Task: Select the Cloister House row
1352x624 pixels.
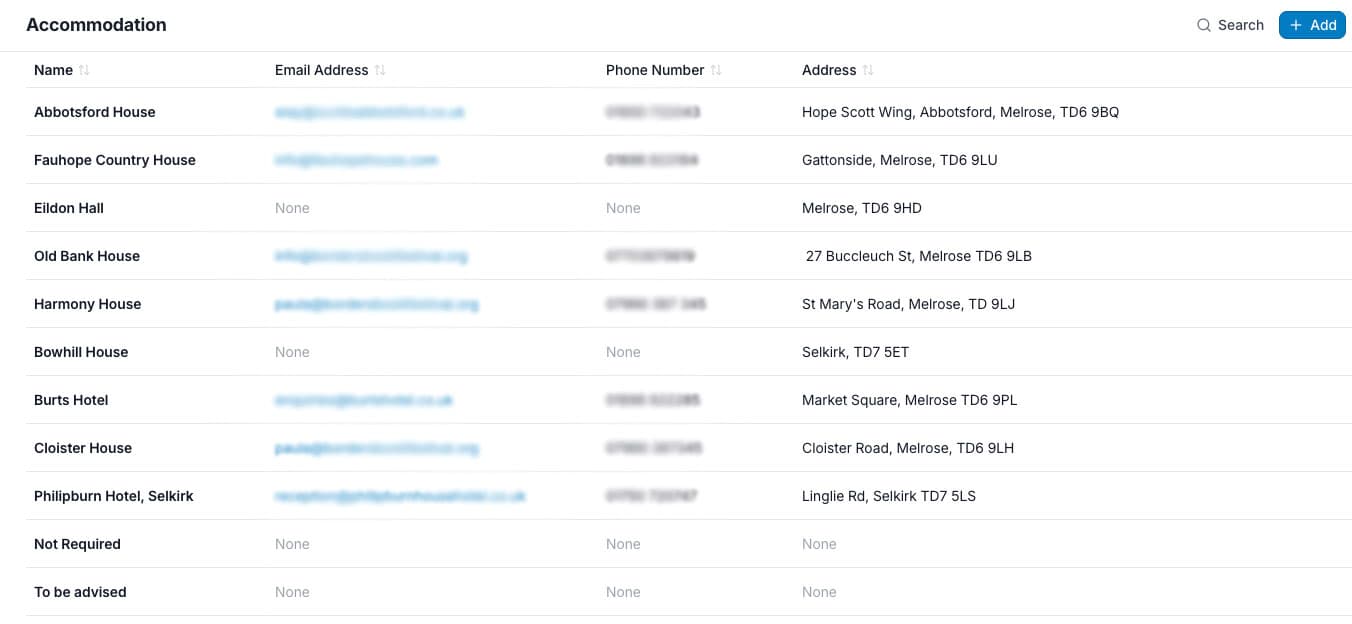Action: pyautogui.click(x=688, y=448)
